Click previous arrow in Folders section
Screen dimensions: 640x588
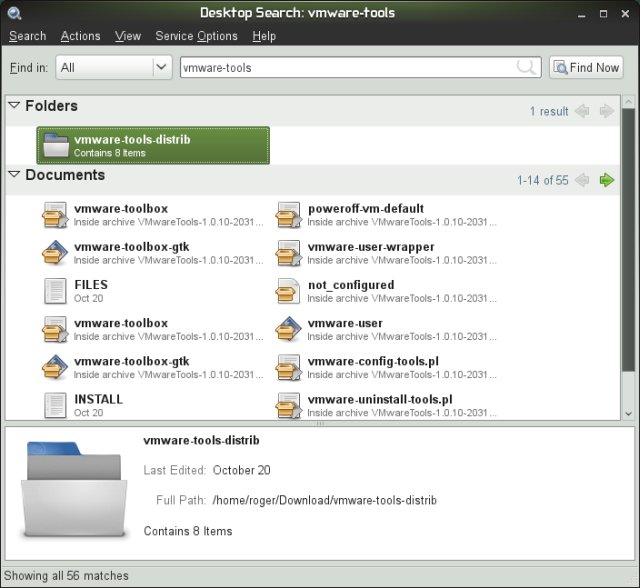coord(582,111)
